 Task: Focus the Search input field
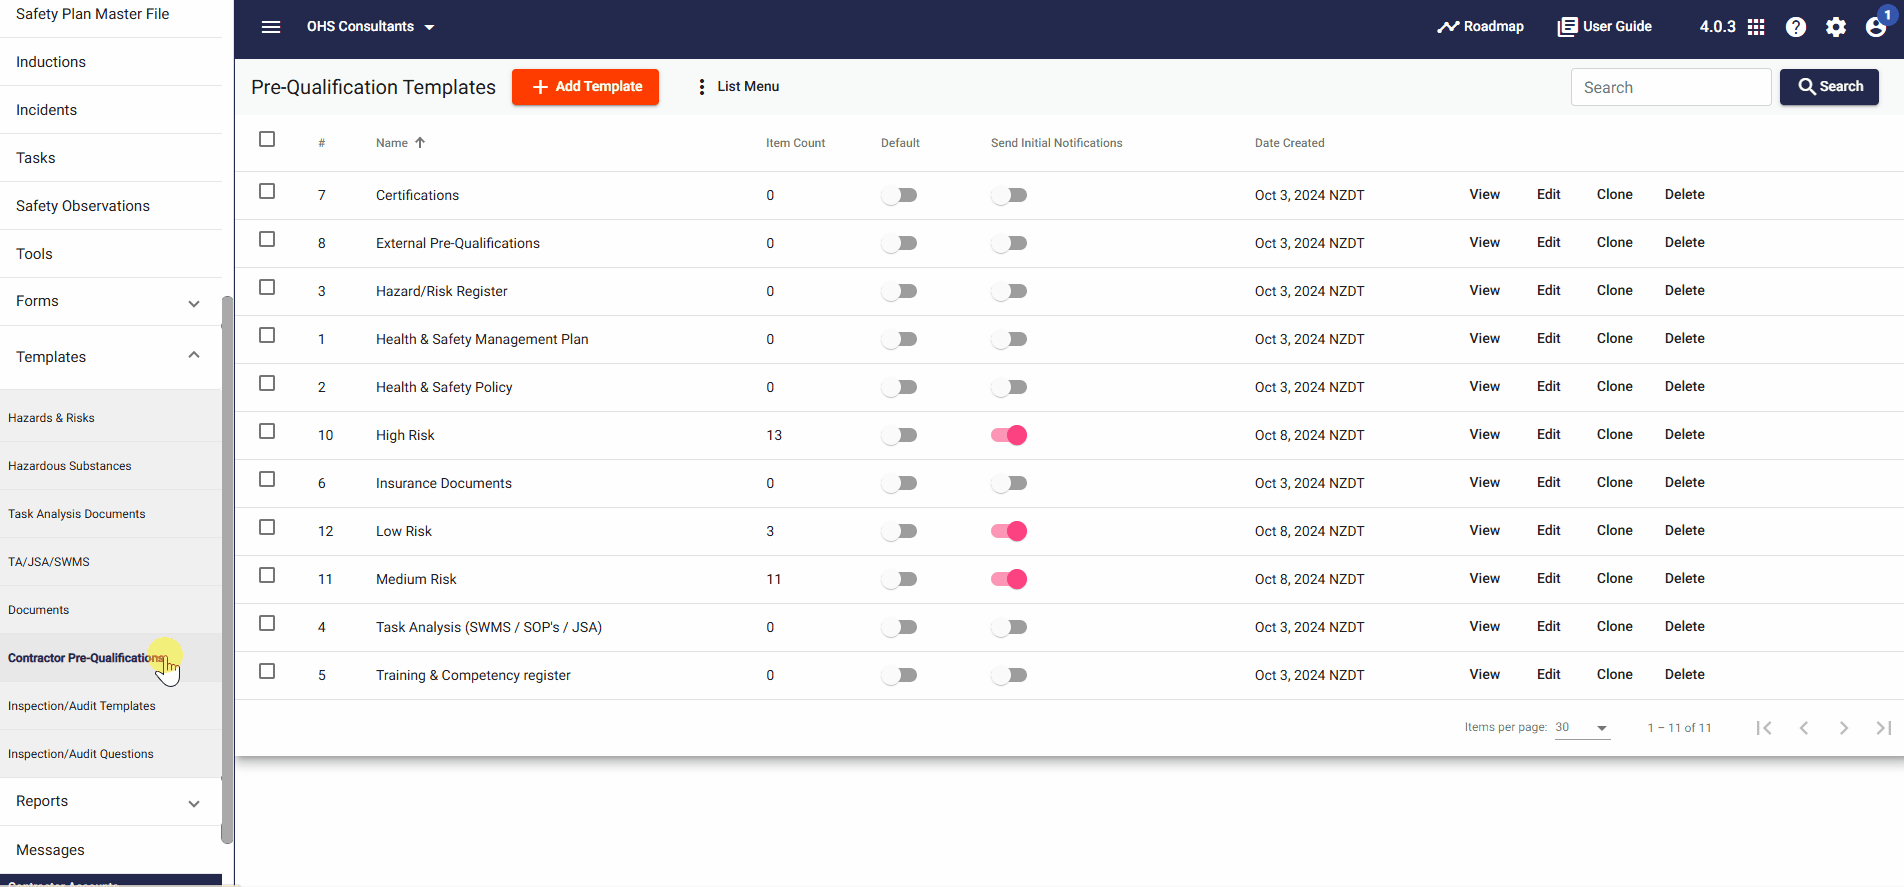[x=1671, y=87]
